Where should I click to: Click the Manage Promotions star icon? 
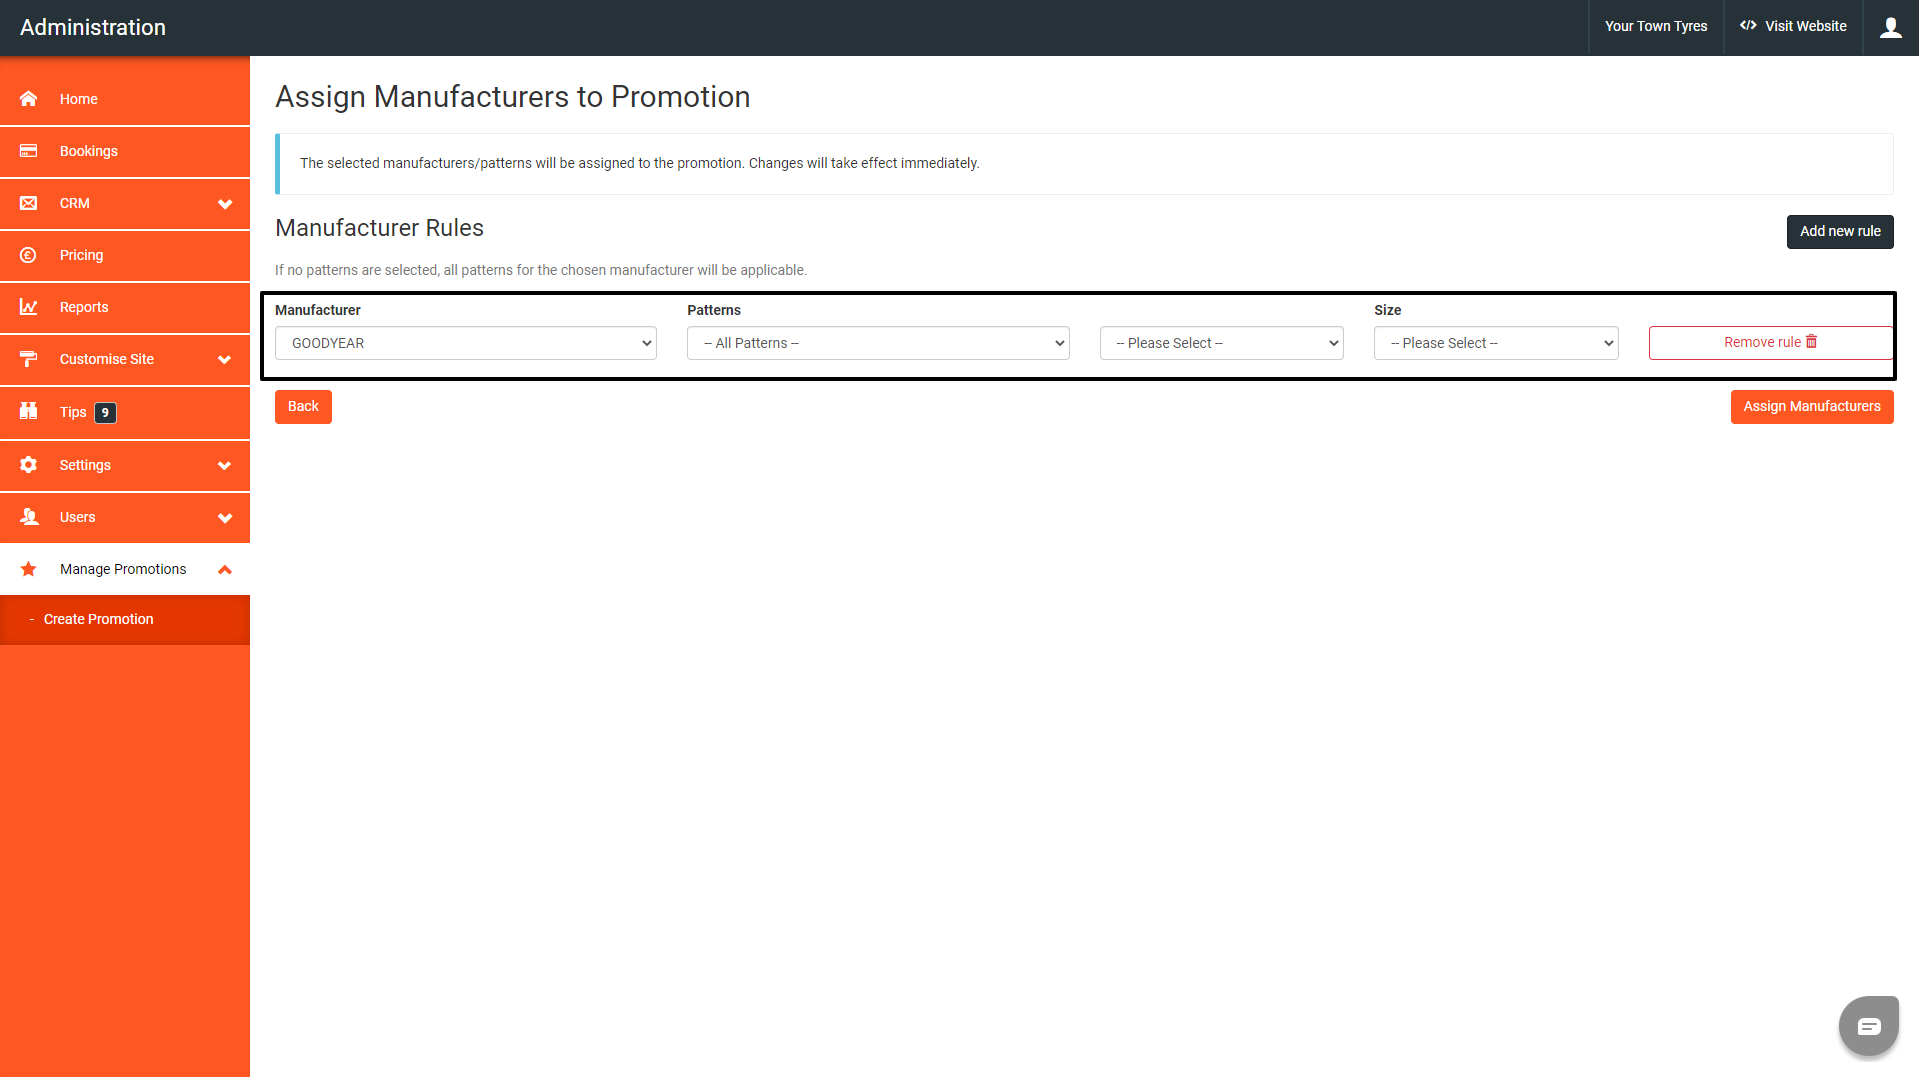(x=28, y=569)
